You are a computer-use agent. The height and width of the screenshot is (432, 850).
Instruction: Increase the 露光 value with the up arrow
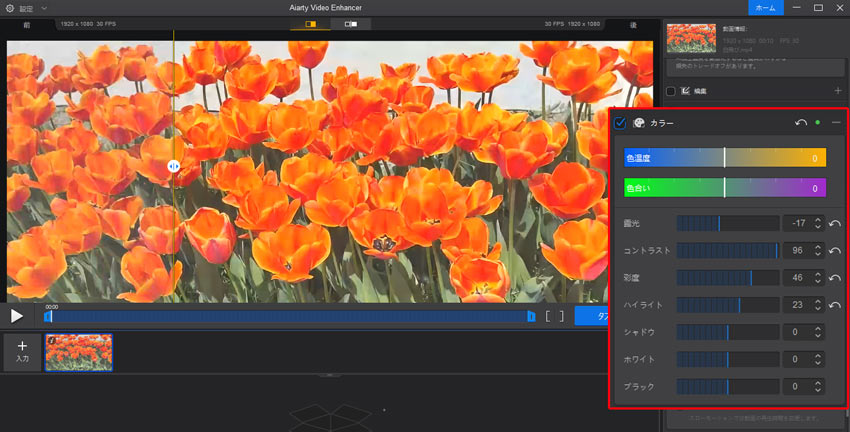click(818, 220)
